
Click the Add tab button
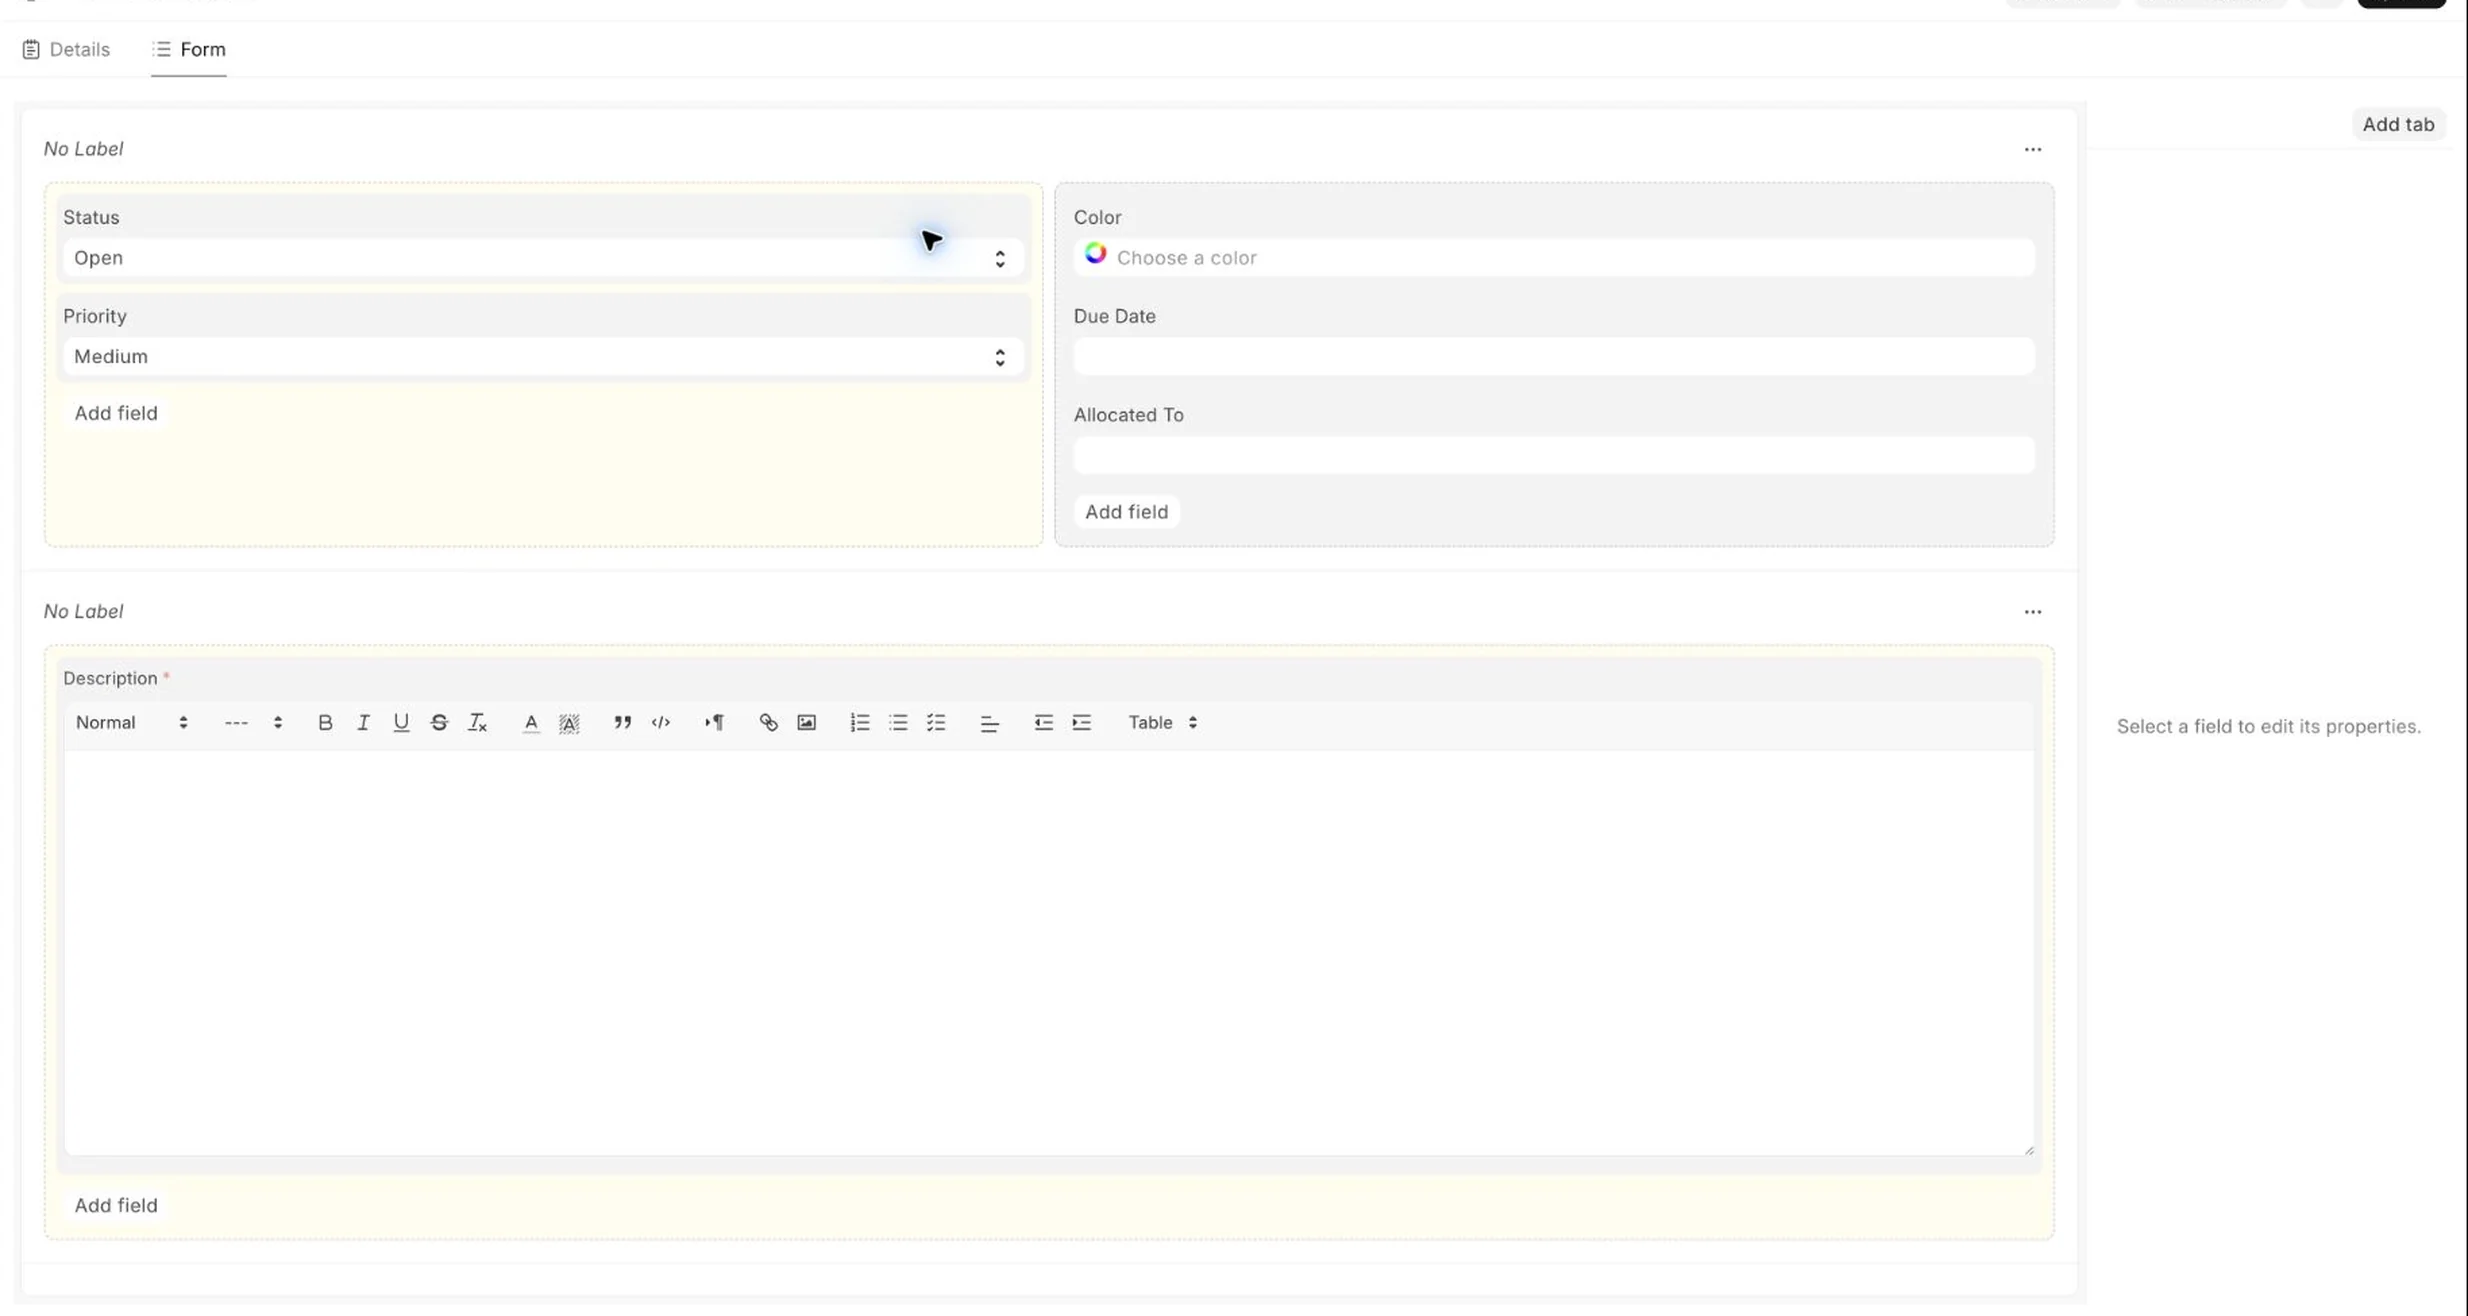[2398, 124]
